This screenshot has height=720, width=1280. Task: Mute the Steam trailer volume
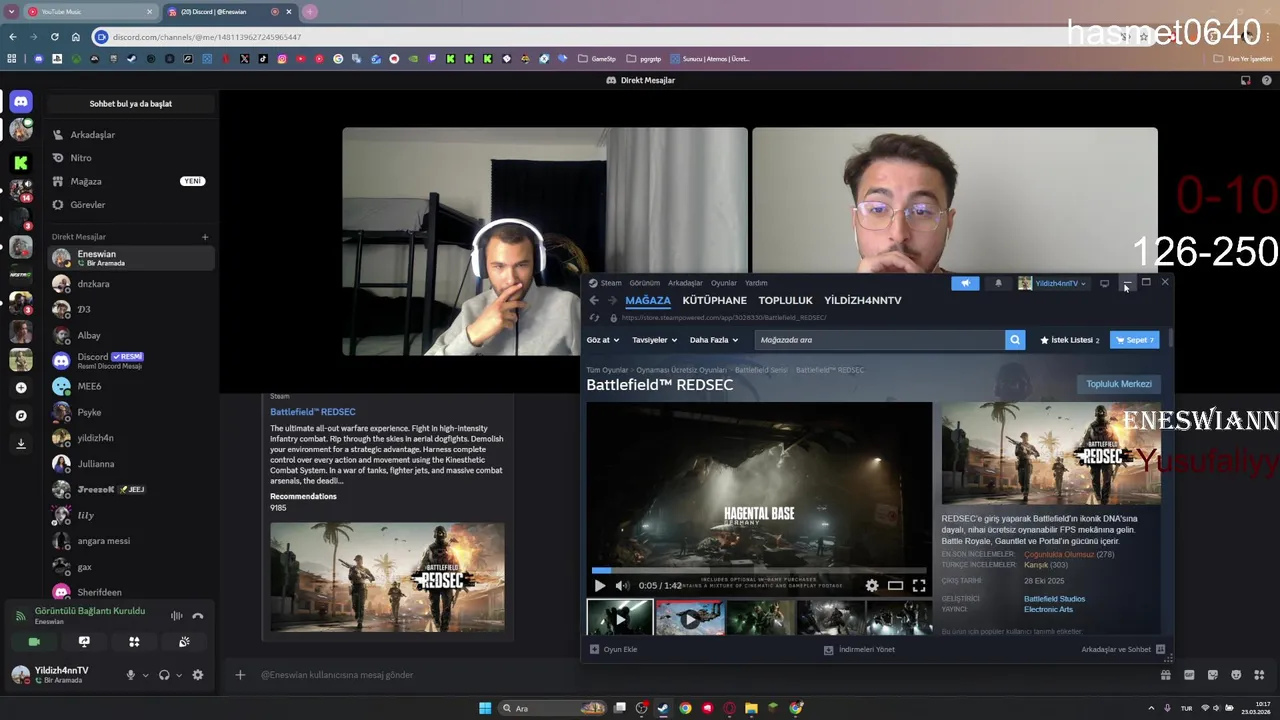(622, 586)
